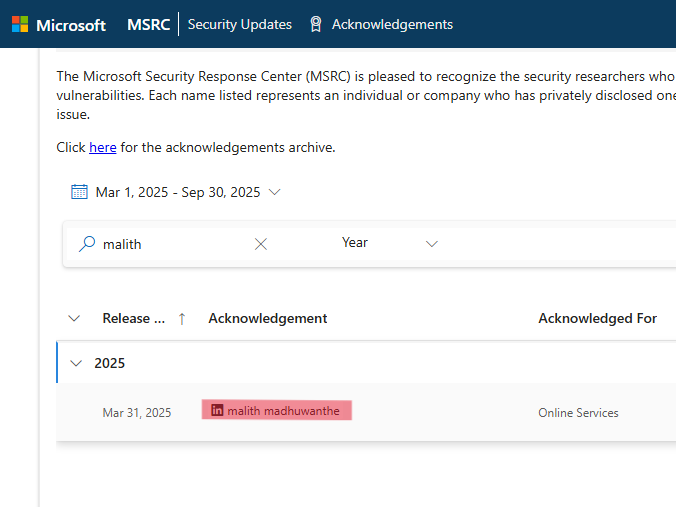Viewport: 676px width, 507px height.
Task: Open the Year grouping dropdown
Action: click(390, 243)
